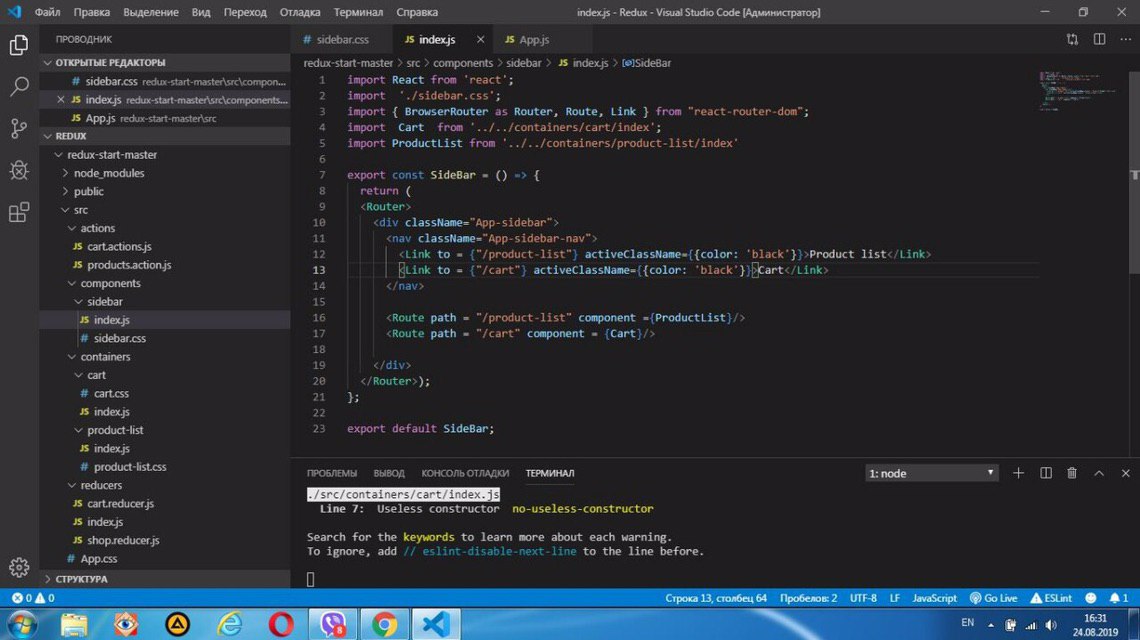Image resolution: width=1140 pixels, height=640 pixels.
Task: Switch to ПРОБЛЕМЫ panel tab
Action: coord(332,473)
